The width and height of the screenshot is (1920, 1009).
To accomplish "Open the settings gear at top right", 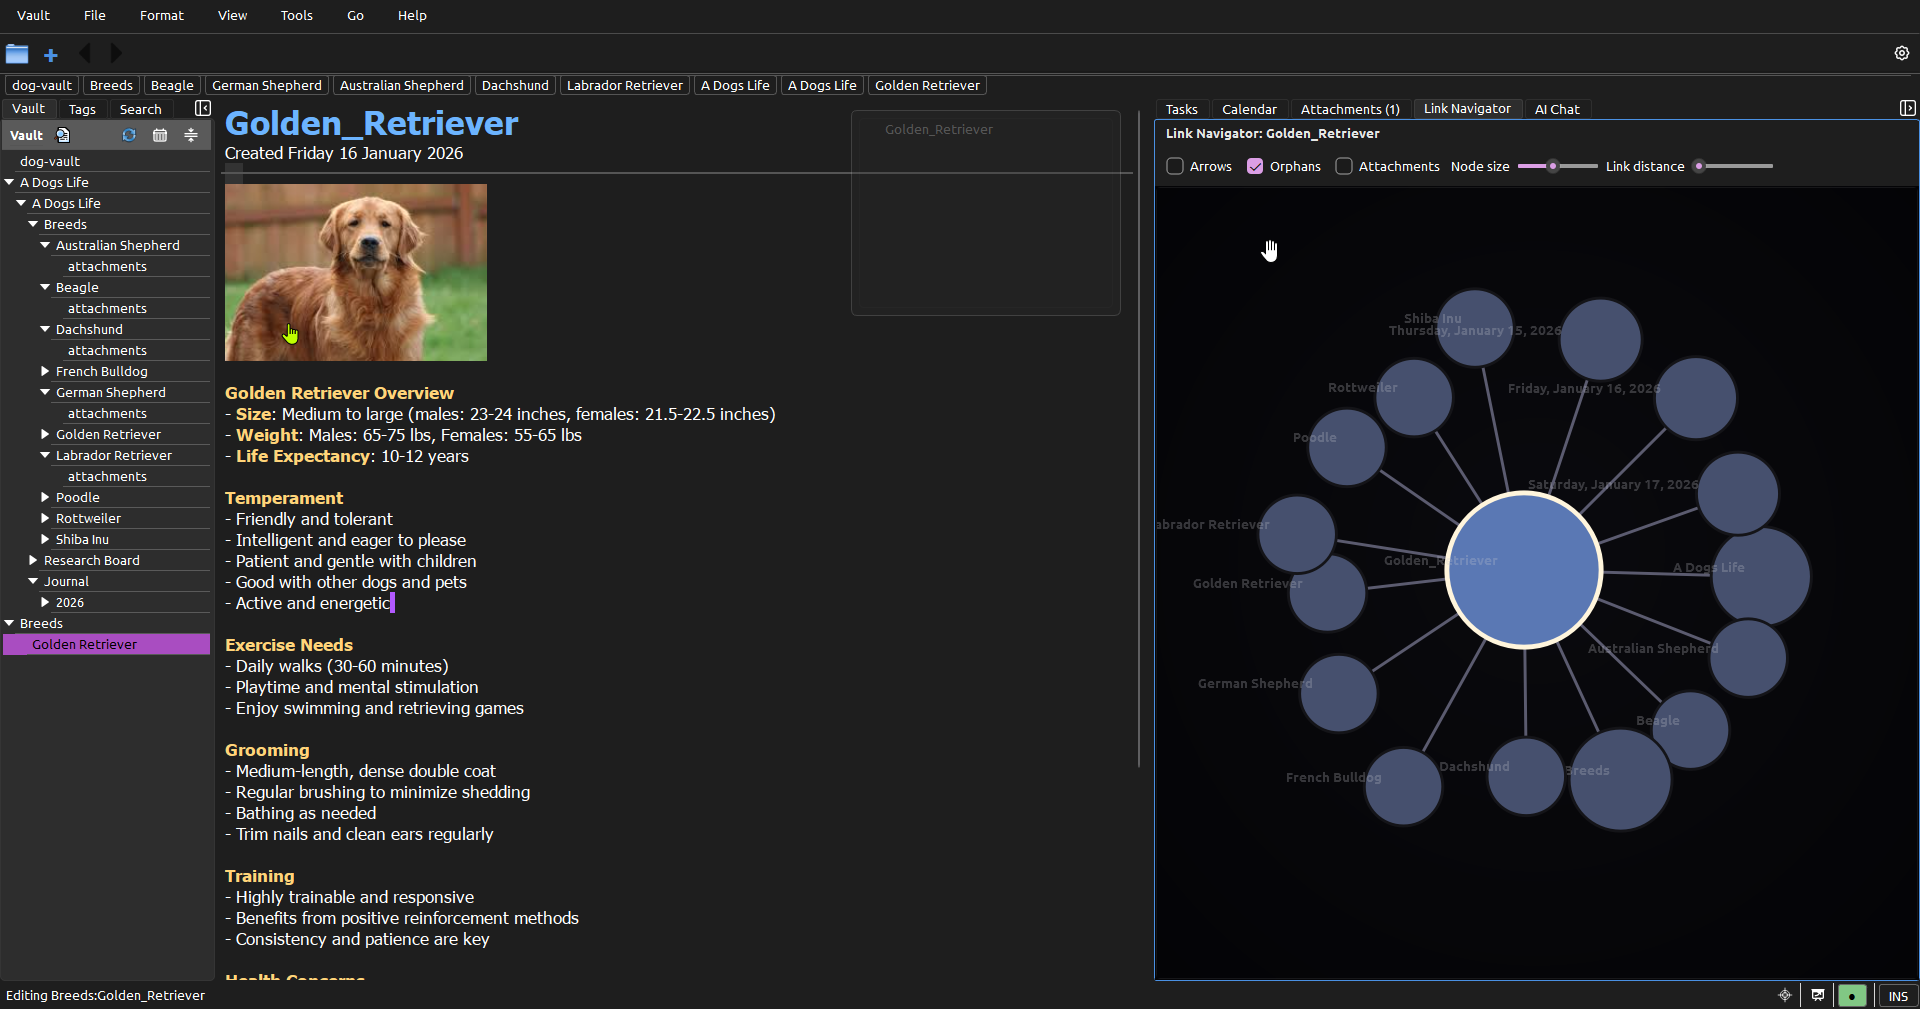I will (1902, 53).
